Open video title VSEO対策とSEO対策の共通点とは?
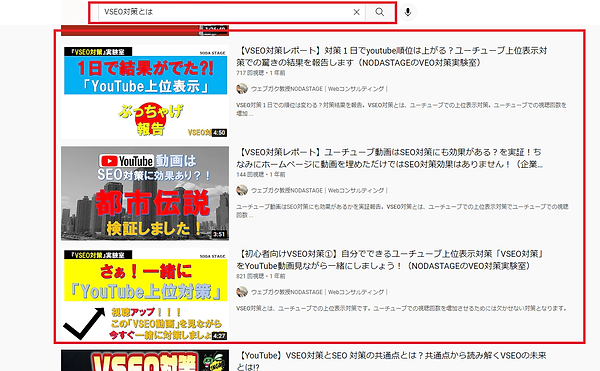 (x=391, y=361)
